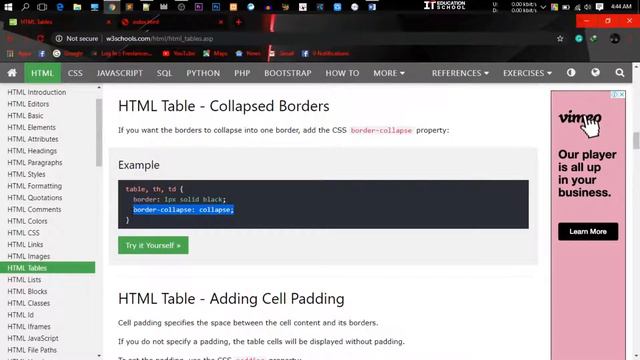Reload the current Chrome page
The height and width of the screenshot is (360, 640).
40,38
